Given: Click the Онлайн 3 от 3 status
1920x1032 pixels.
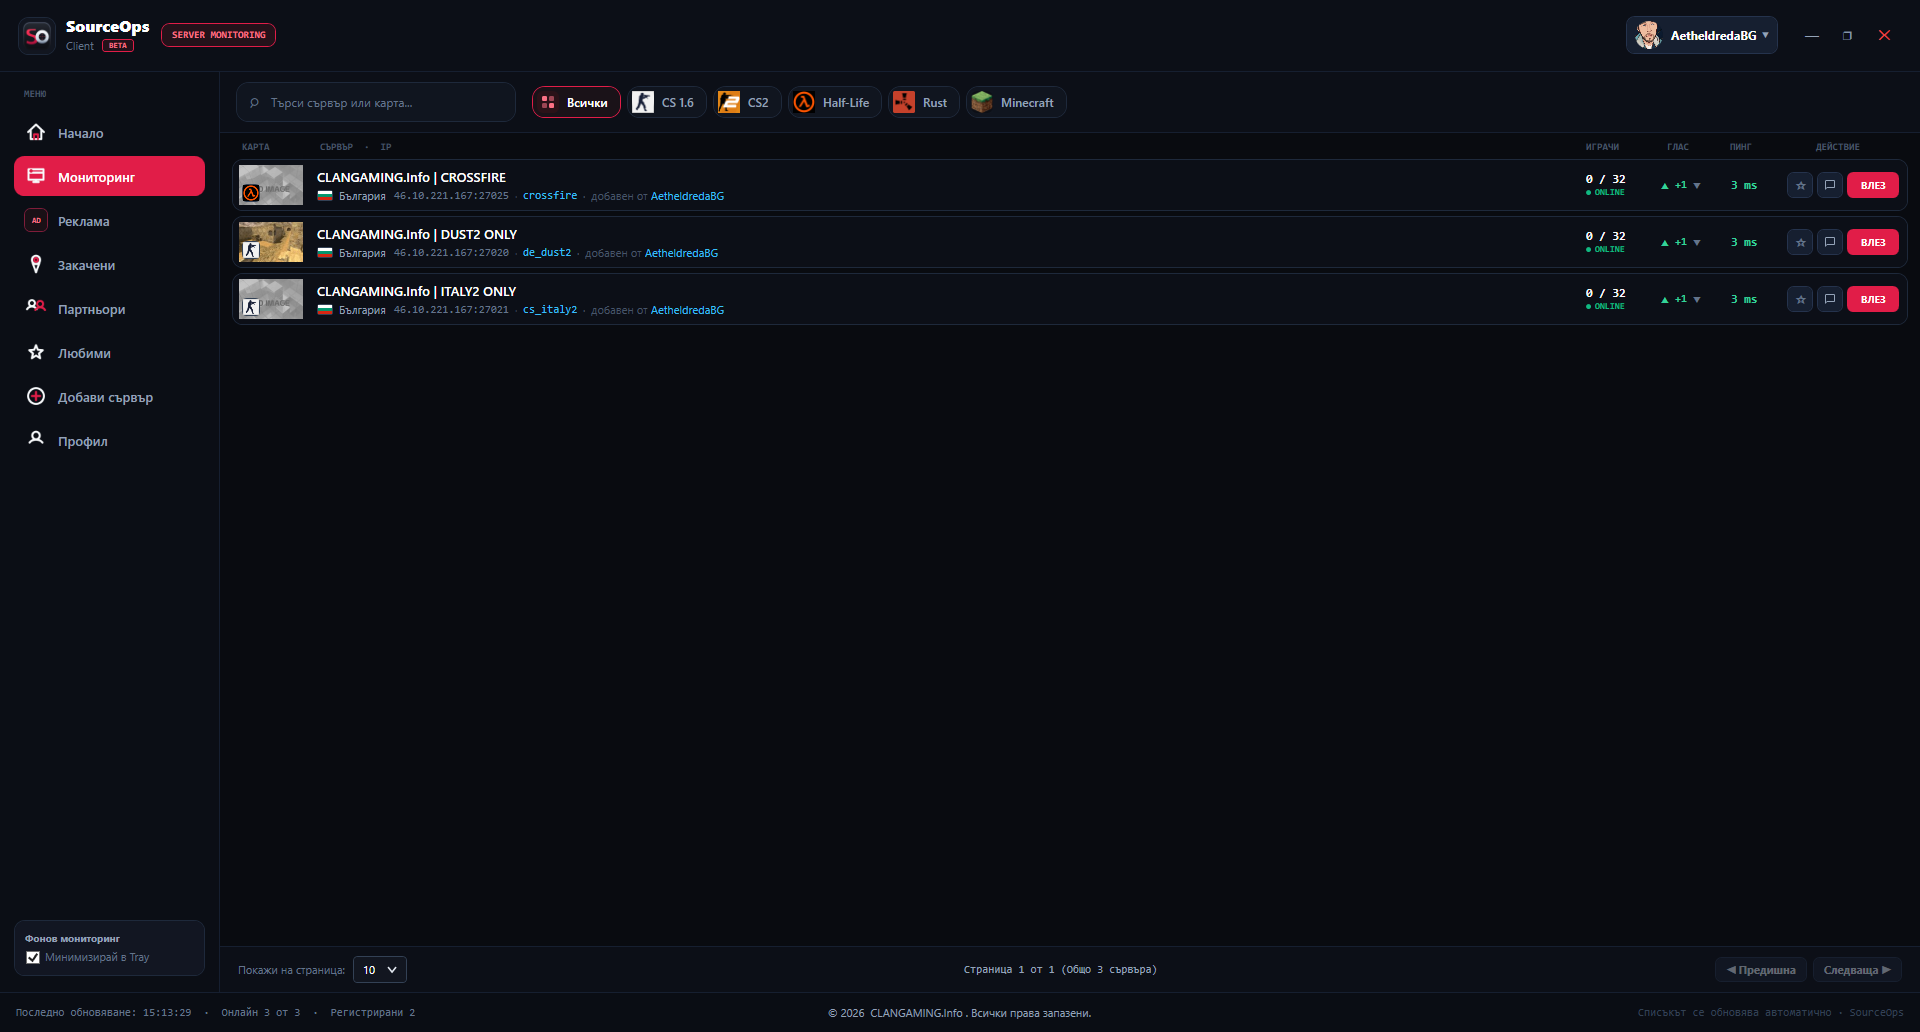Looking at the screenshot, I should (x=261, y=1013).
